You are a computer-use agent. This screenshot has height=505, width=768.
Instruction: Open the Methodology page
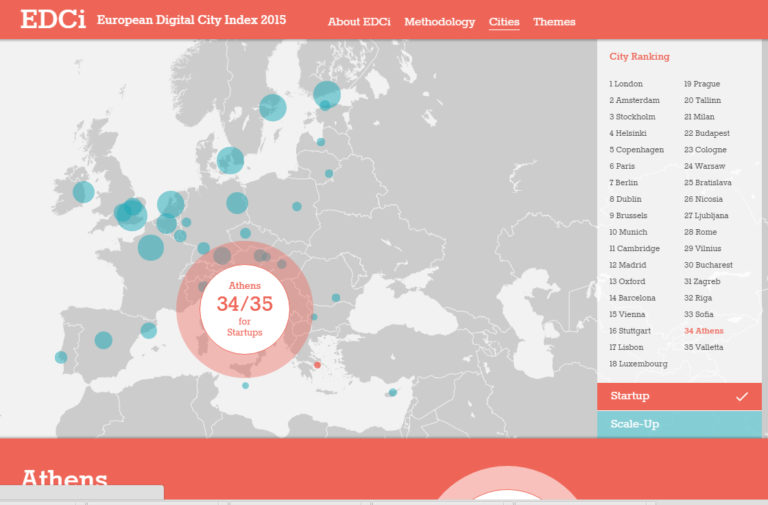pos(439,22)
